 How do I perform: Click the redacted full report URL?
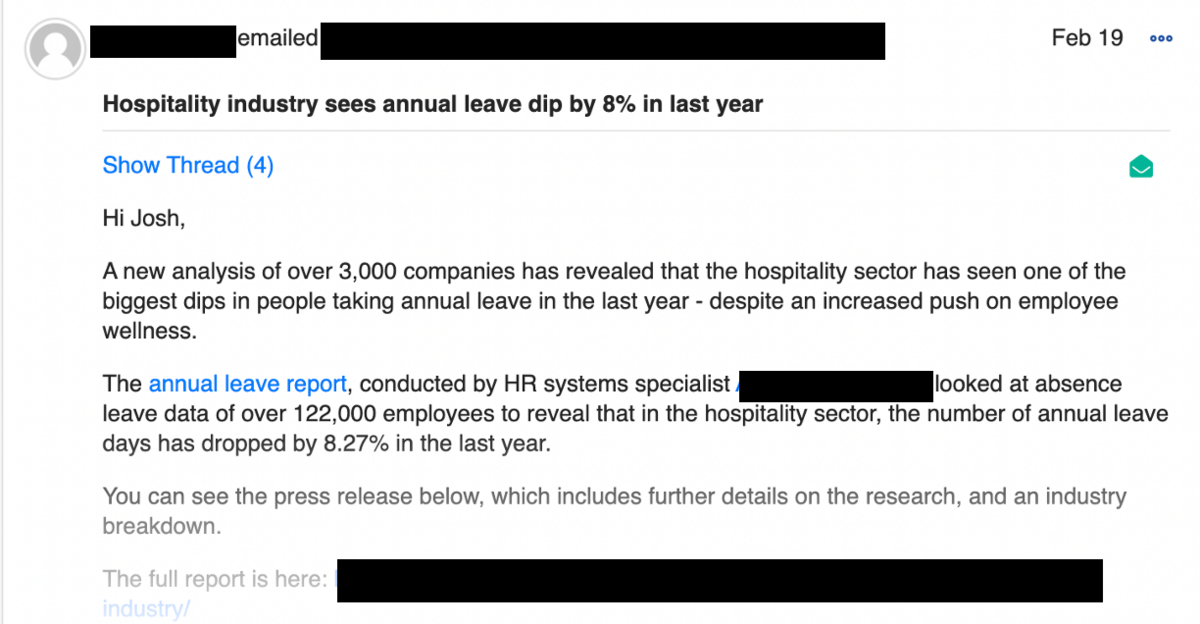pyautogui.click(x=718, y=580)
